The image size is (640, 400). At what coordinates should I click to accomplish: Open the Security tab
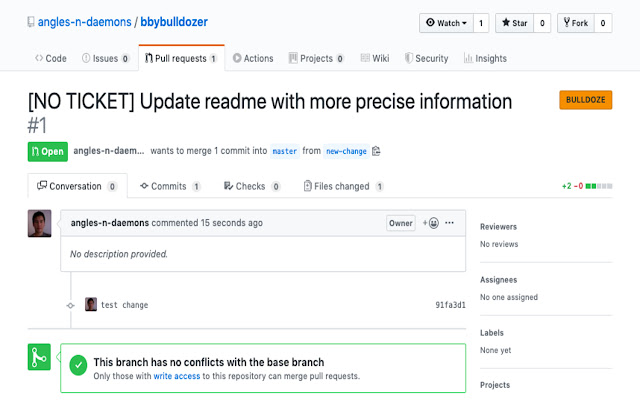coord(427,58)
